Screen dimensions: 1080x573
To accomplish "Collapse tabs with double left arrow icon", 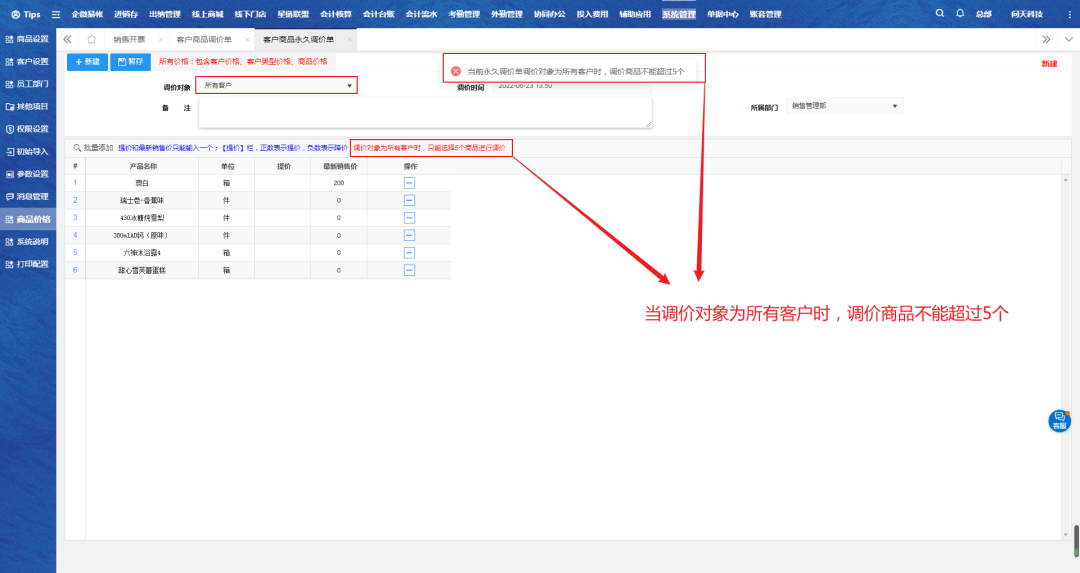I will [x=68, y=39].
